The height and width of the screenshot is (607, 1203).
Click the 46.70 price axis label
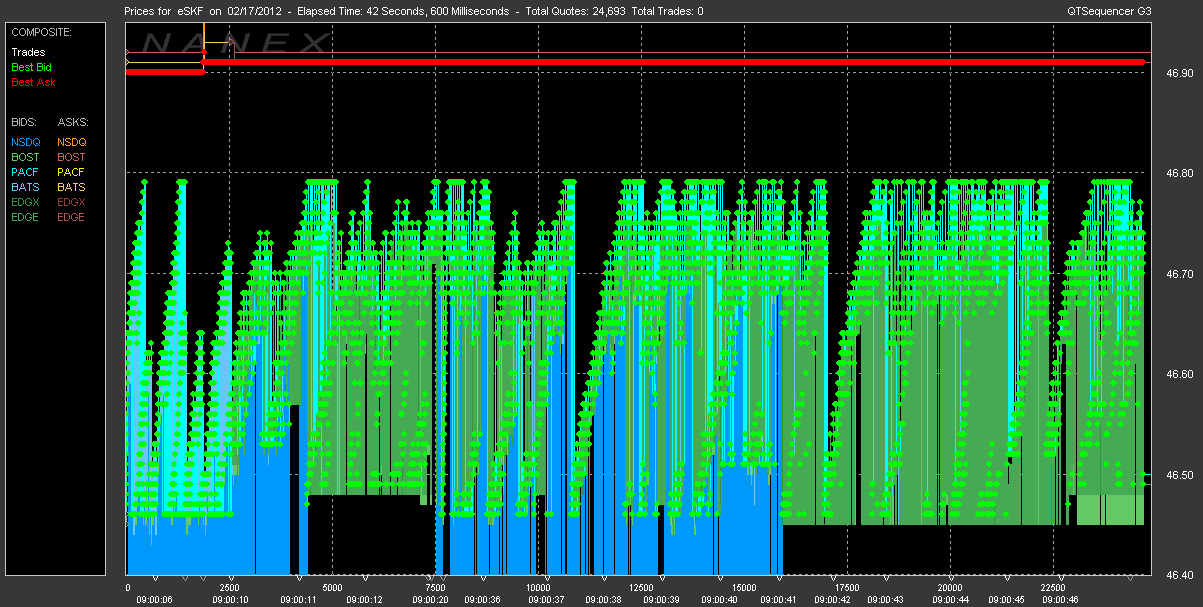pos(1179,274)
